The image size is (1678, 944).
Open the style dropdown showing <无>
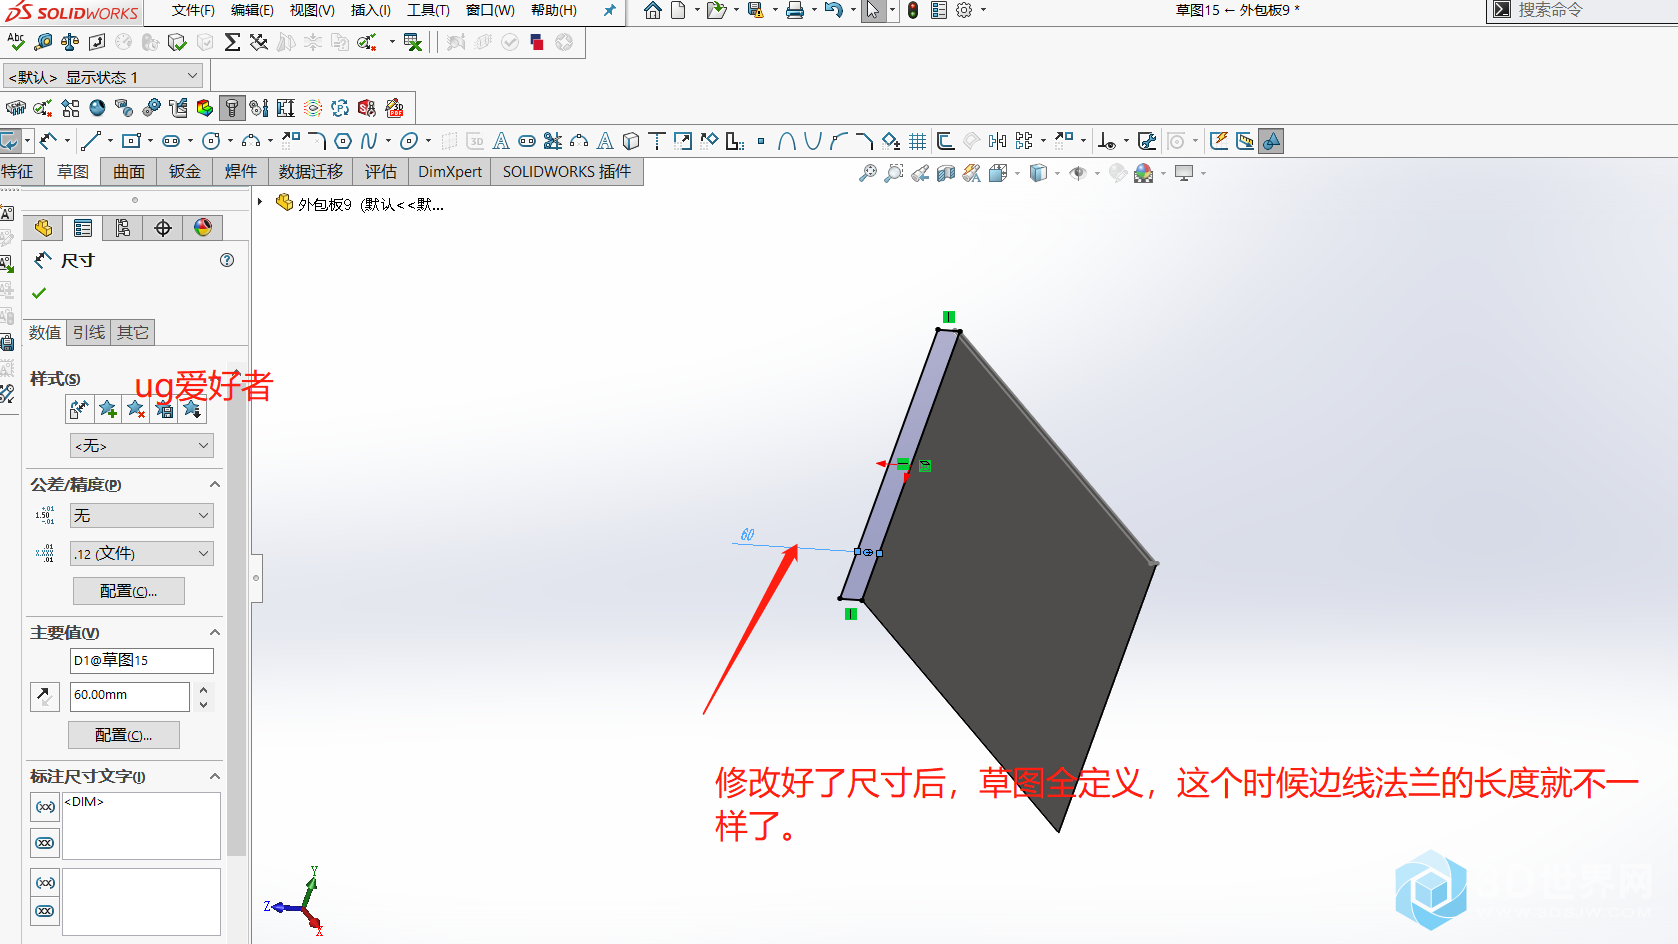point(142,445)
